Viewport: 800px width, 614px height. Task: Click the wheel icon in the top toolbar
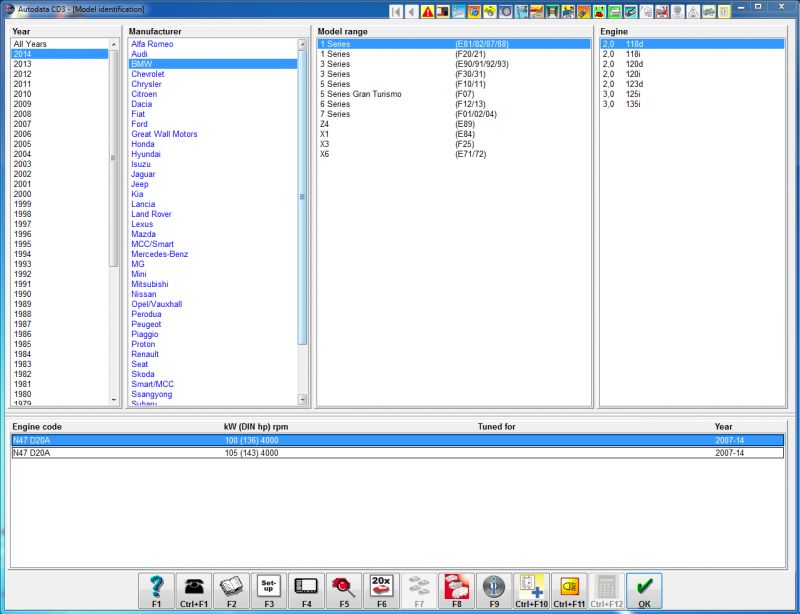tap(506, 11)
